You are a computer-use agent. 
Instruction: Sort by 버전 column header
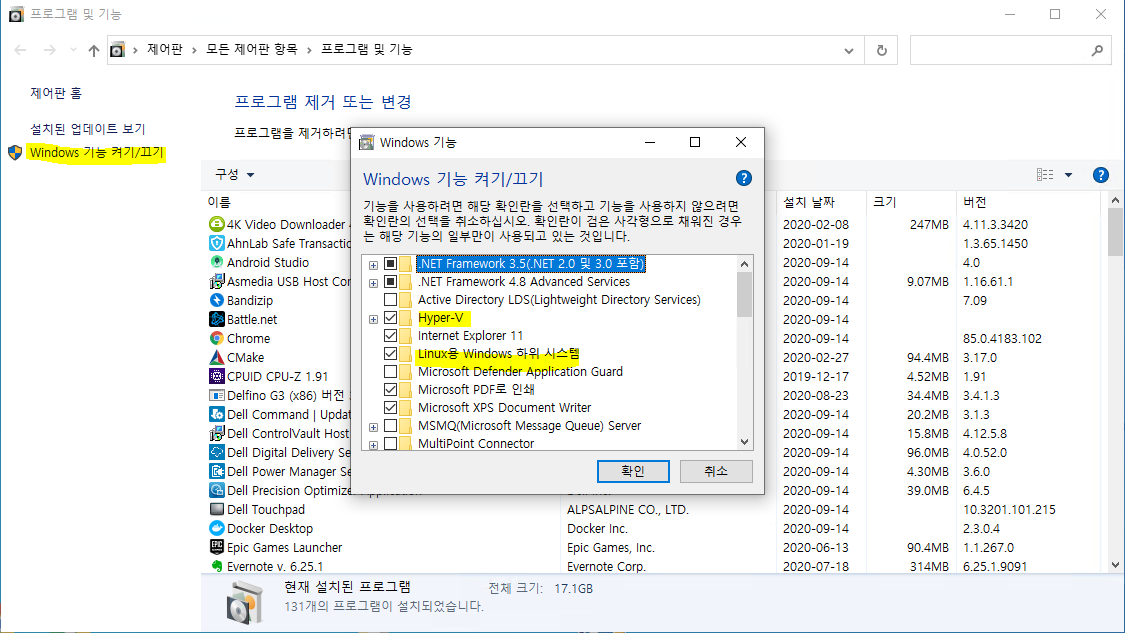(x=974, y=202)
